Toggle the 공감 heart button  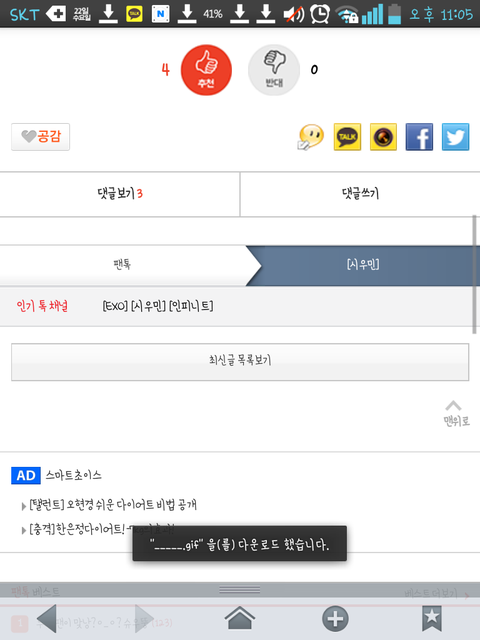pos(40,137)
